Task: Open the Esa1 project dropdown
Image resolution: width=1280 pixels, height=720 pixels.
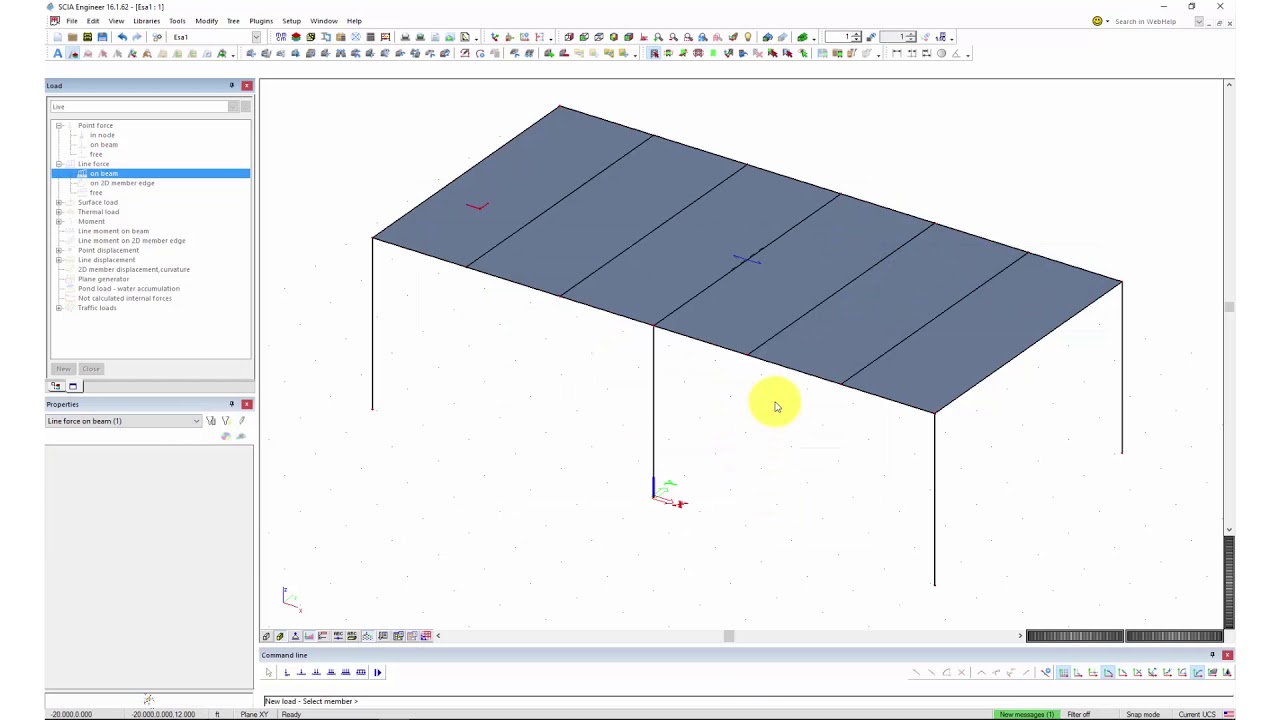Action: coord(256,37)
